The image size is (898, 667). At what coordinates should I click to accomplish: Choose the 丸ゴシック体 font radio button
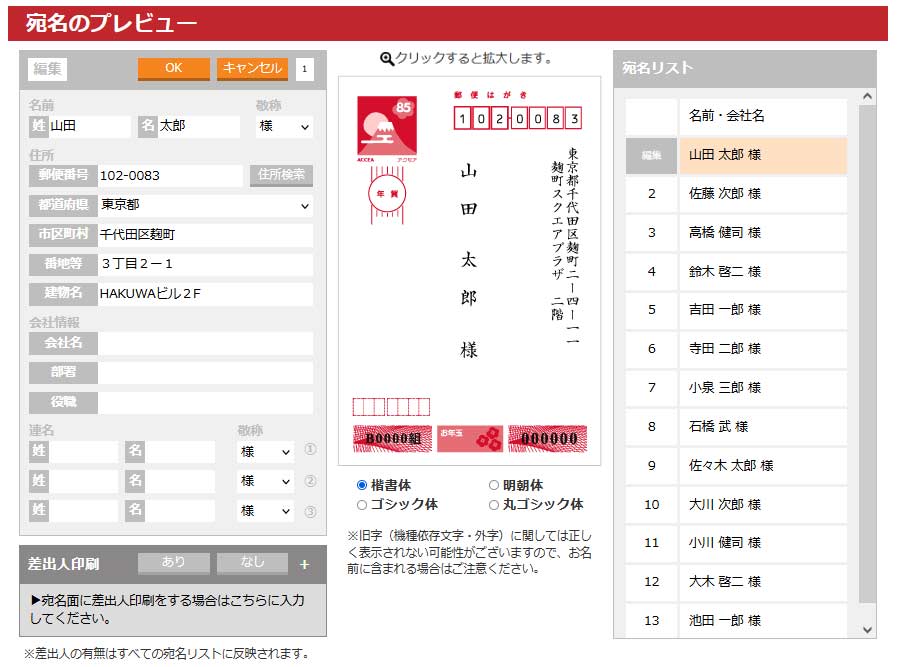[x=494, y=505]
